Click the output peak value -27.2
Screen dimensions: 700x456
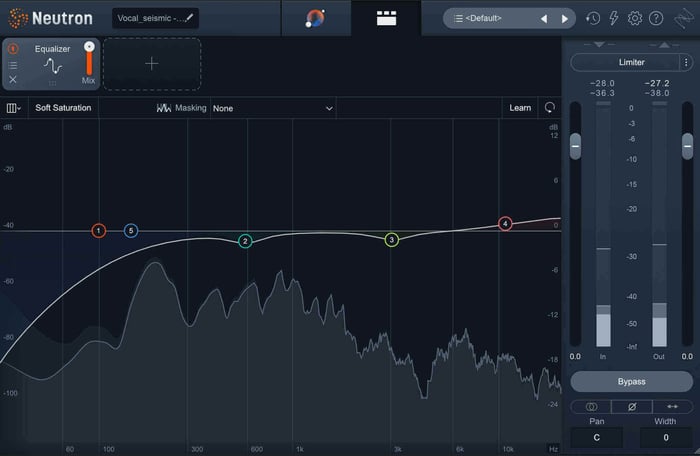point(657,84)
